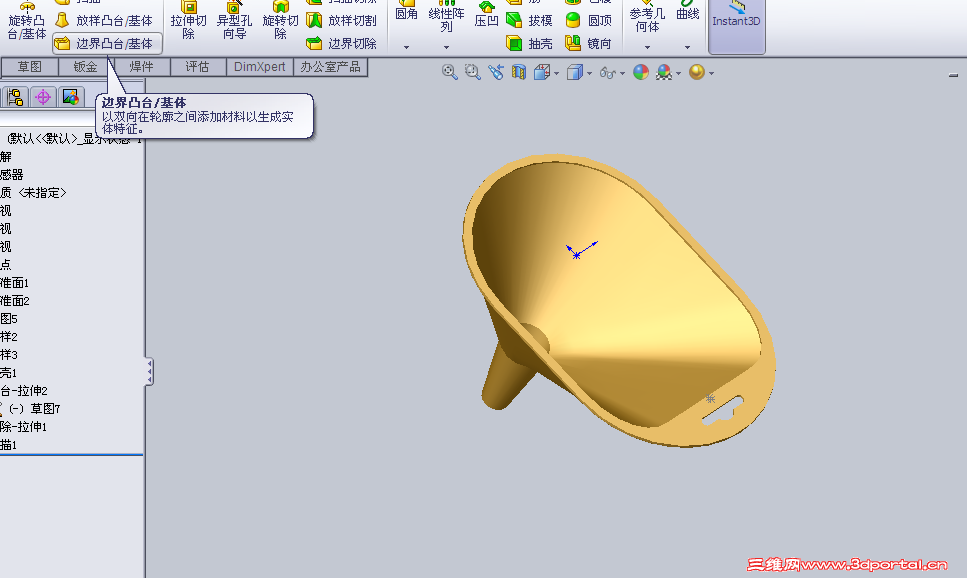This screenshot has width=967, height=578.
Task: Click the Previous View icon
Action: point(496,72)
